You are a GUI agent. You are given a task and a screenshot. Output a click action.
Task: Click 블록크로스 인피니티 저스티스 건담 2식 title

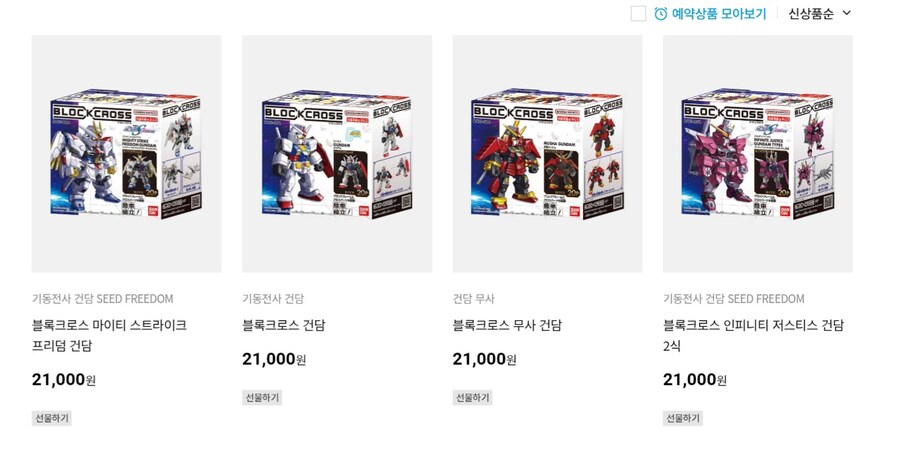tap(754, 335)
